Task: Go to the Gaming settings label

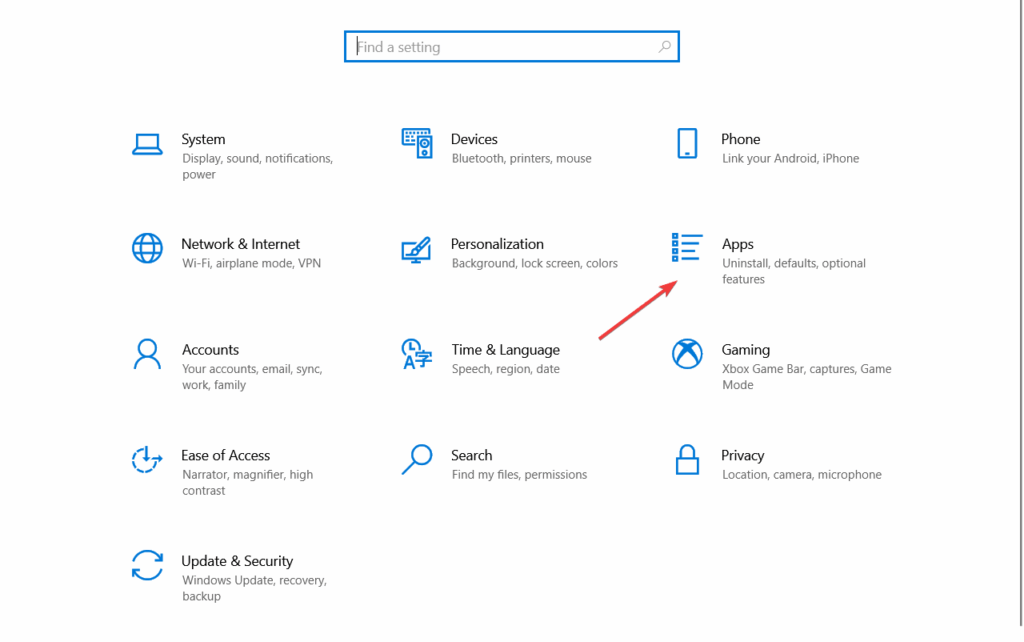Action: (746, 349)
